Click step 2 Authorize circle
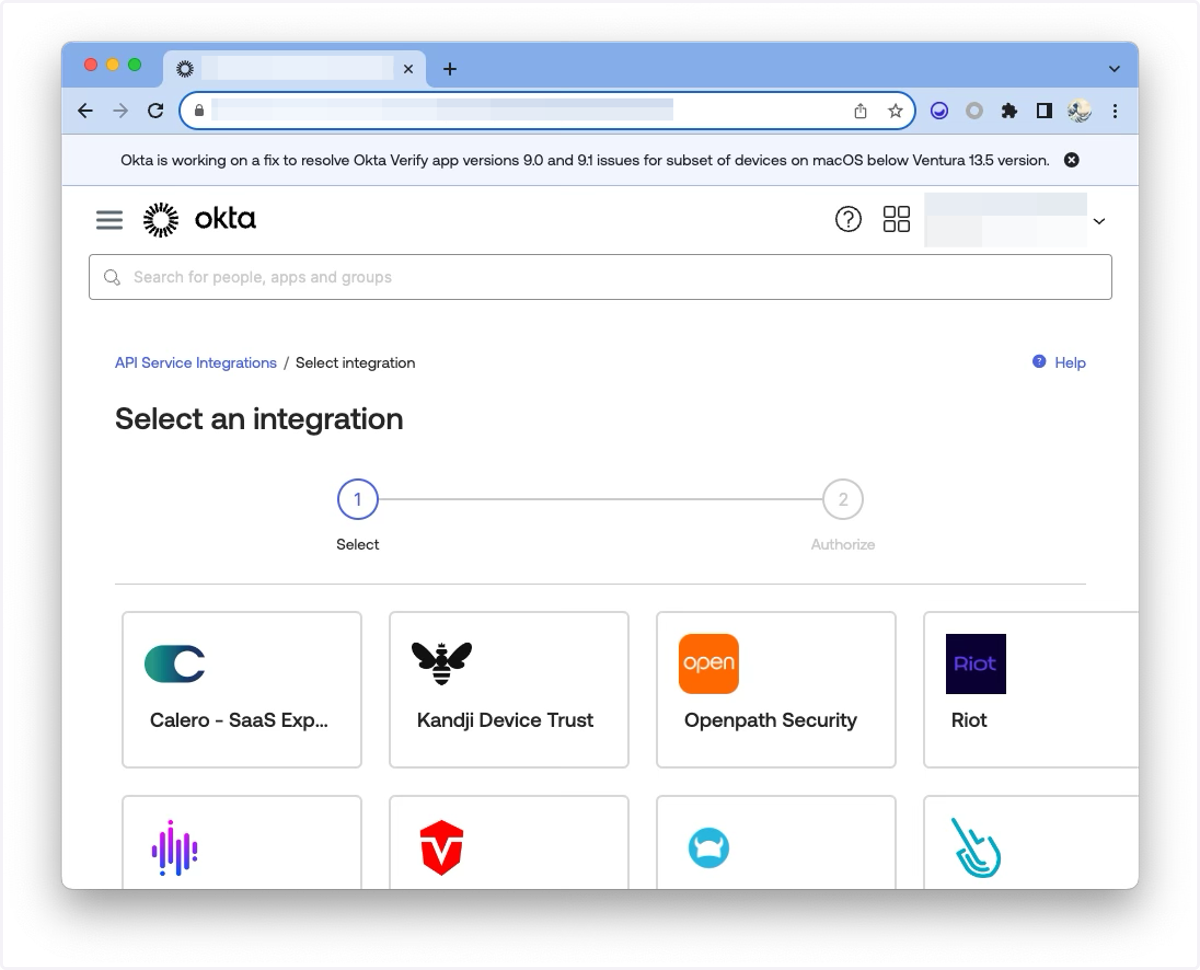 click(x=843, y=500)
